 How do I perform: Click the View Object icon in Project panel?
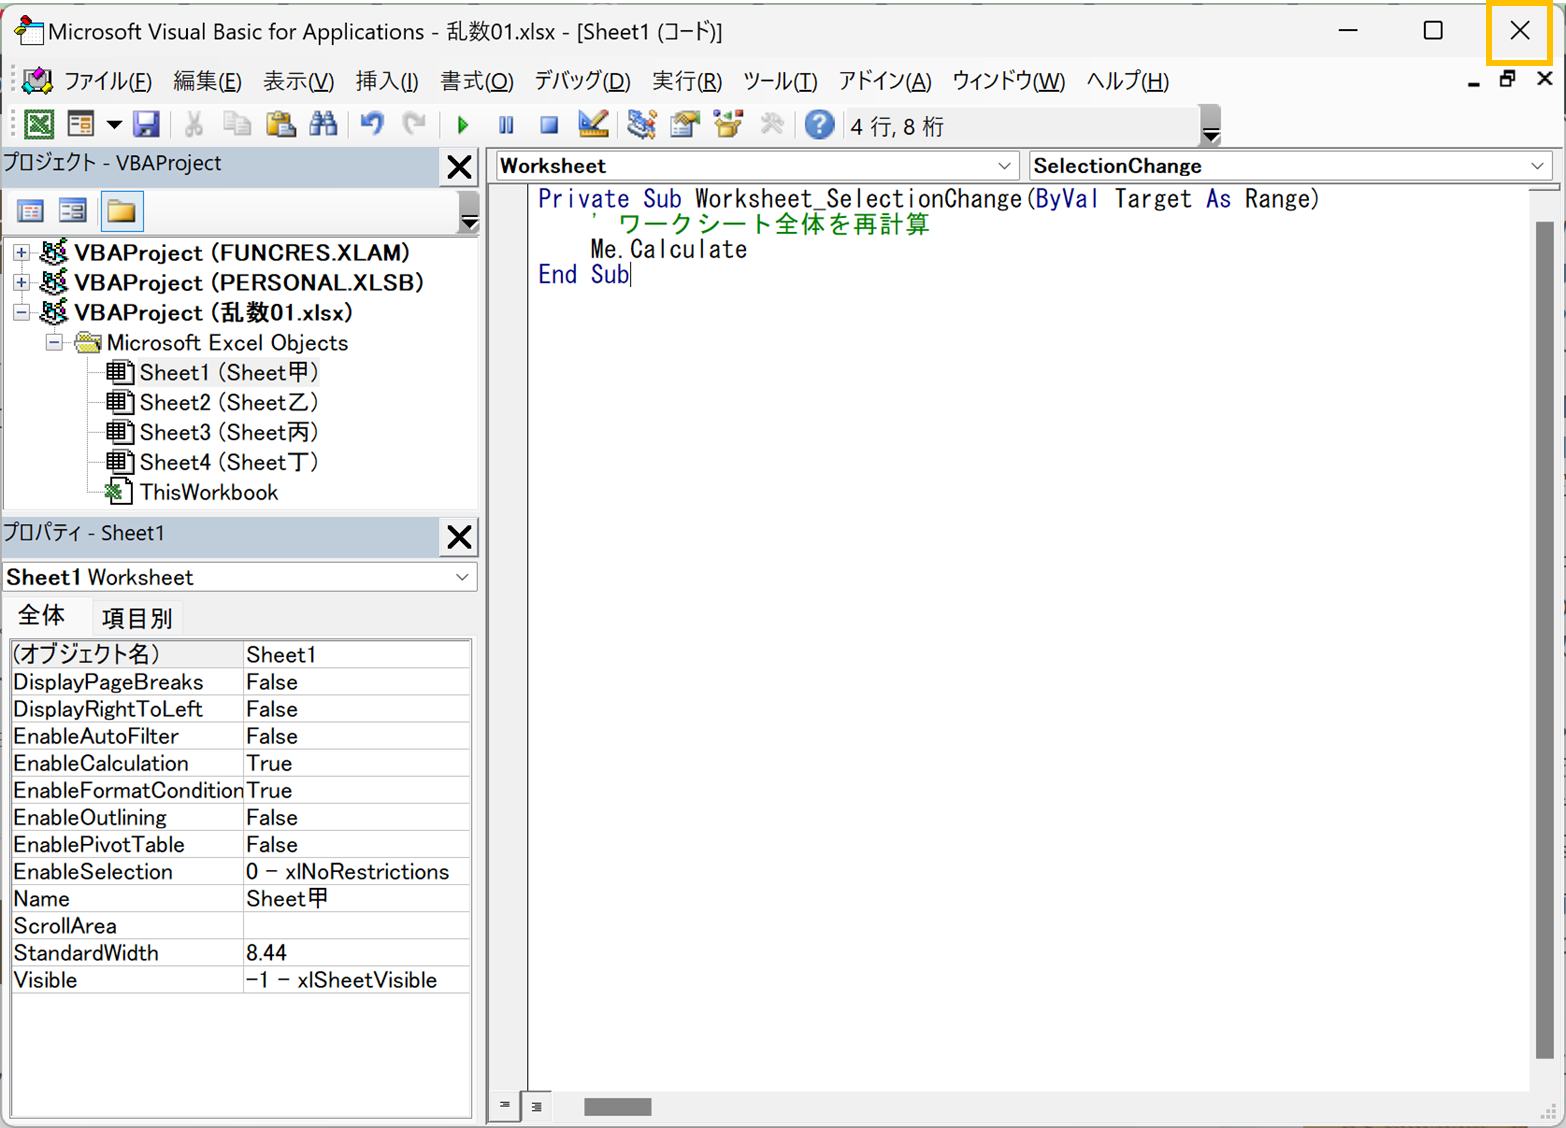(x=73, y=211)
